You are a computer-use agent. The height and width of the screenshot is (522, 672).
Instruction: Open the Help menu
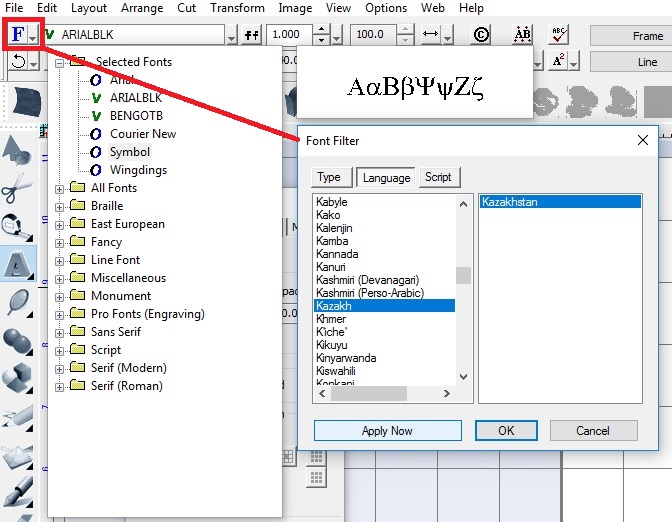471,8
